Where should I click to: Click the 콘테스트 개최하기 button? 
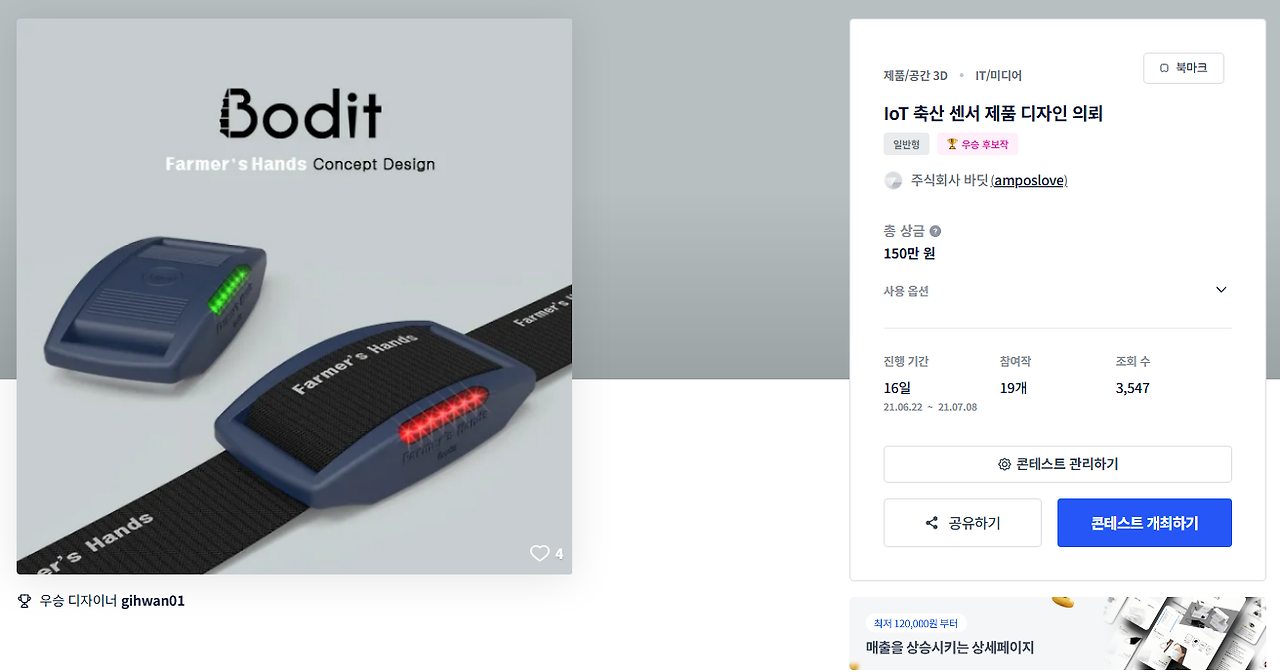pos(1144,523)
